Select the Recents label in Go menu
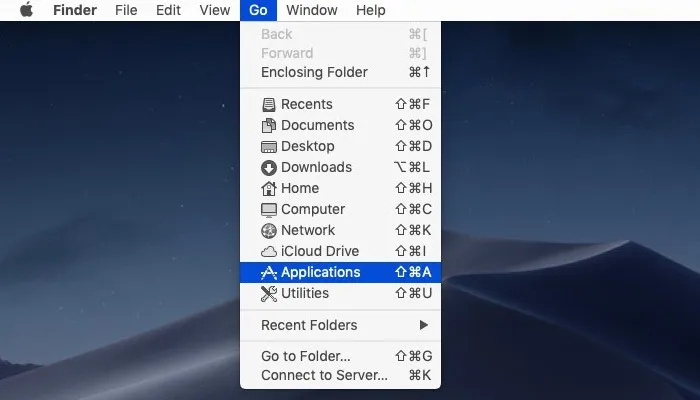Screen dimensions: 700x400 (307, 104)
